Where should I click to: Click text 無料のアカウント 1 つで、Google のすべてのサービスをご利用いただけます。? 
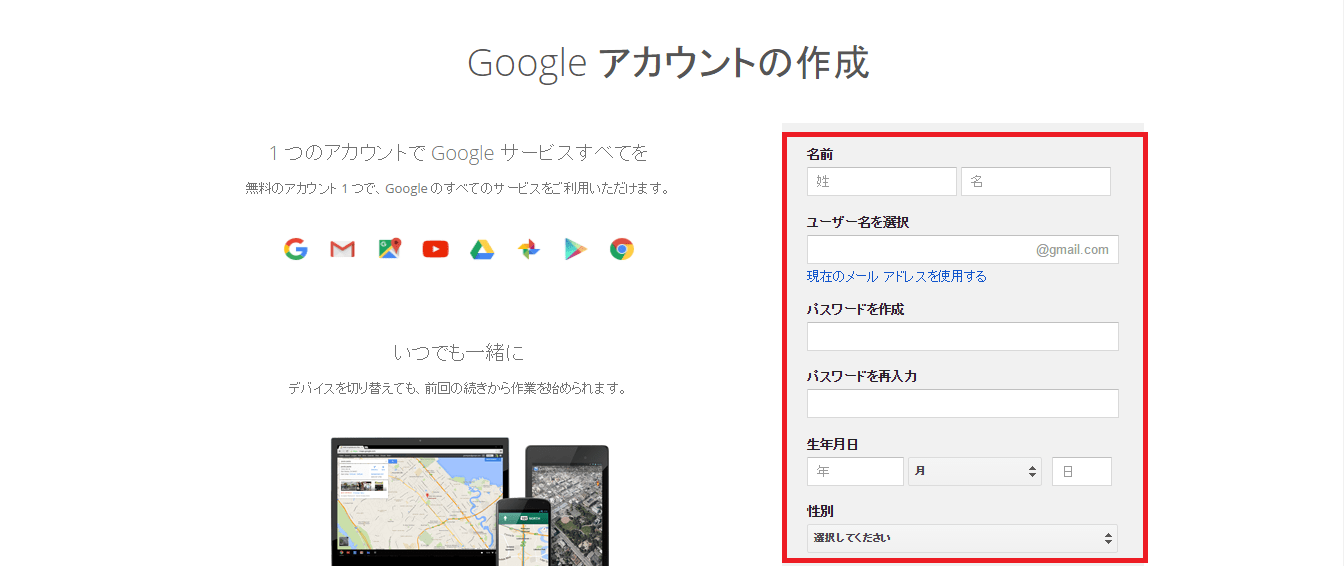pos(458,188)
